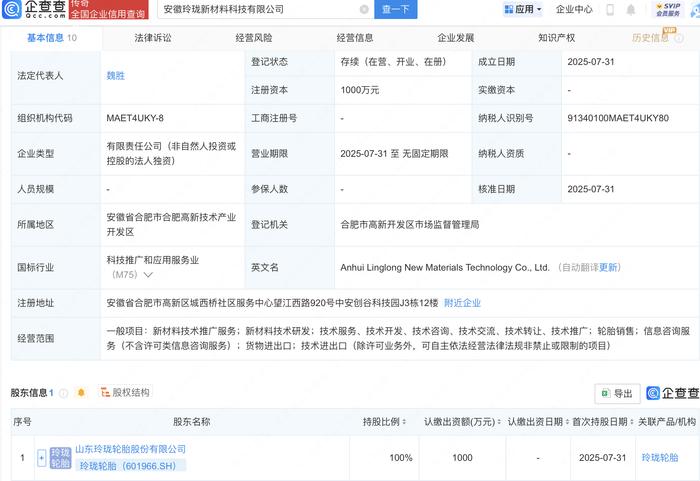Image resolution: width=700 pixels, height=481 pixels.
Task: Click the mobile phone icon in header
Action: tap(610, 9)
